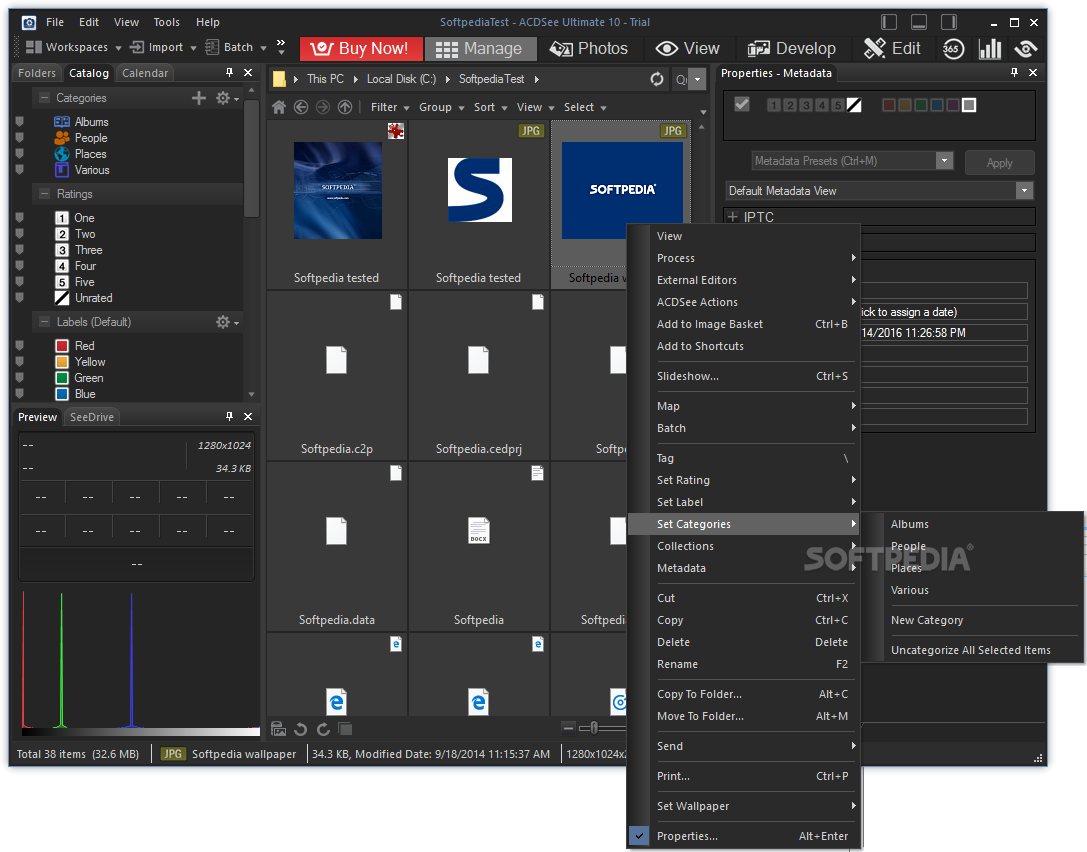Click the People category icon

point(62,138)
